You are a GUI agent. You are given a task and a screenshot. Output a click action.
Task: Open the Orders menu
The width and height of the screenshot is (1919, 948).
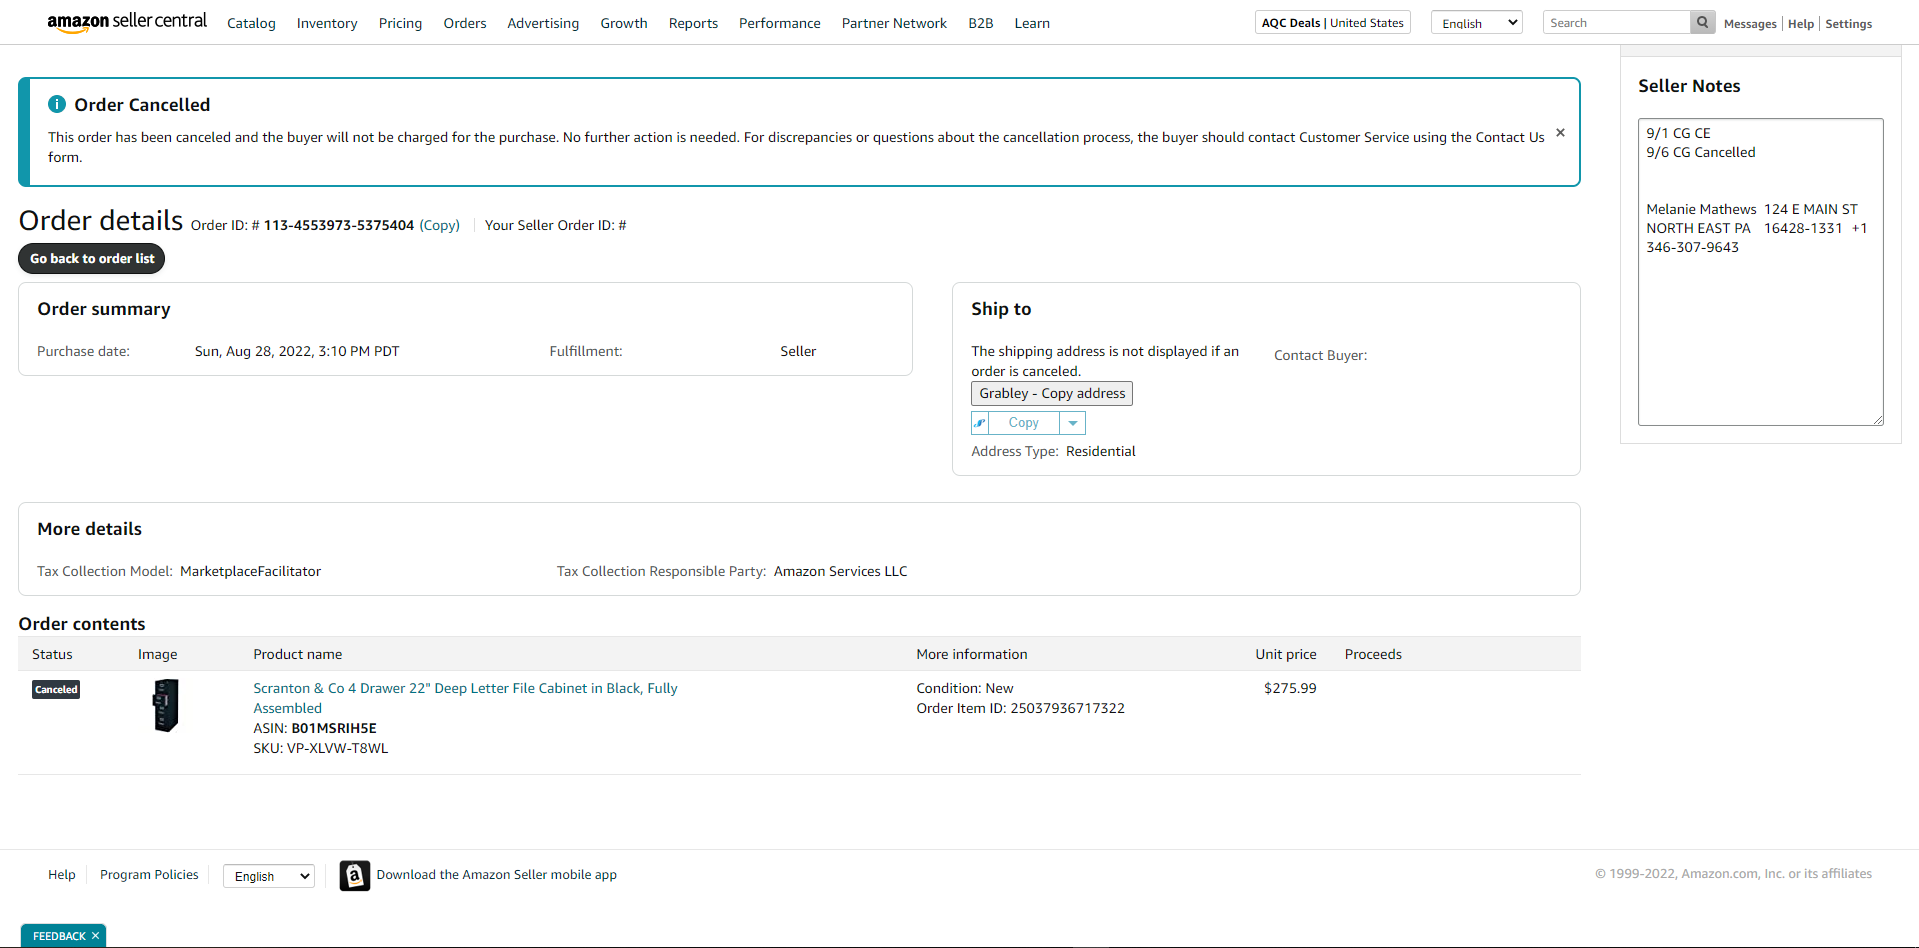465,23
